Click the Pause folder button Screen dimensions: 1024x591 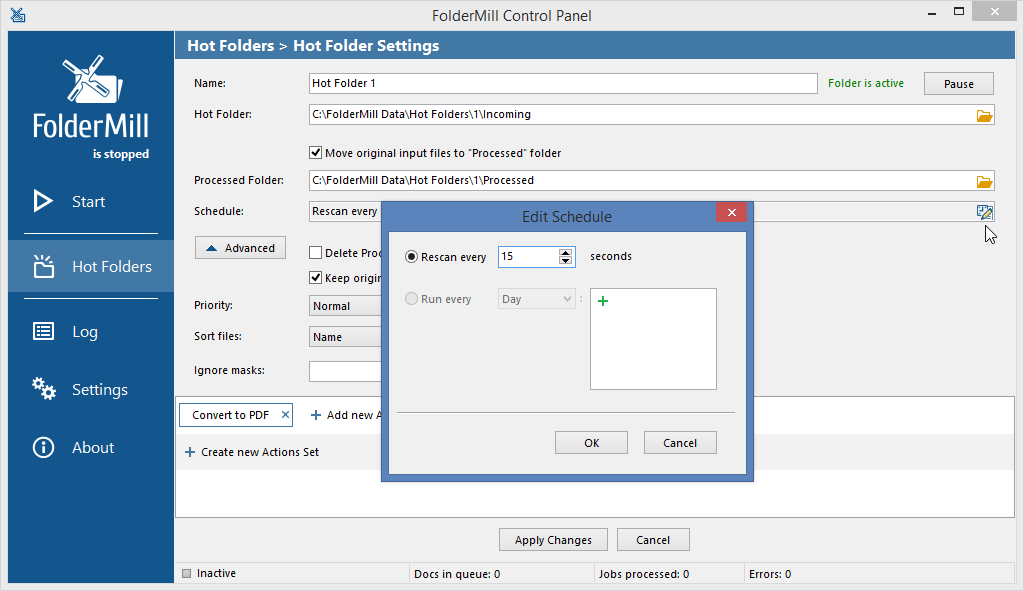[x=958, y=84]
